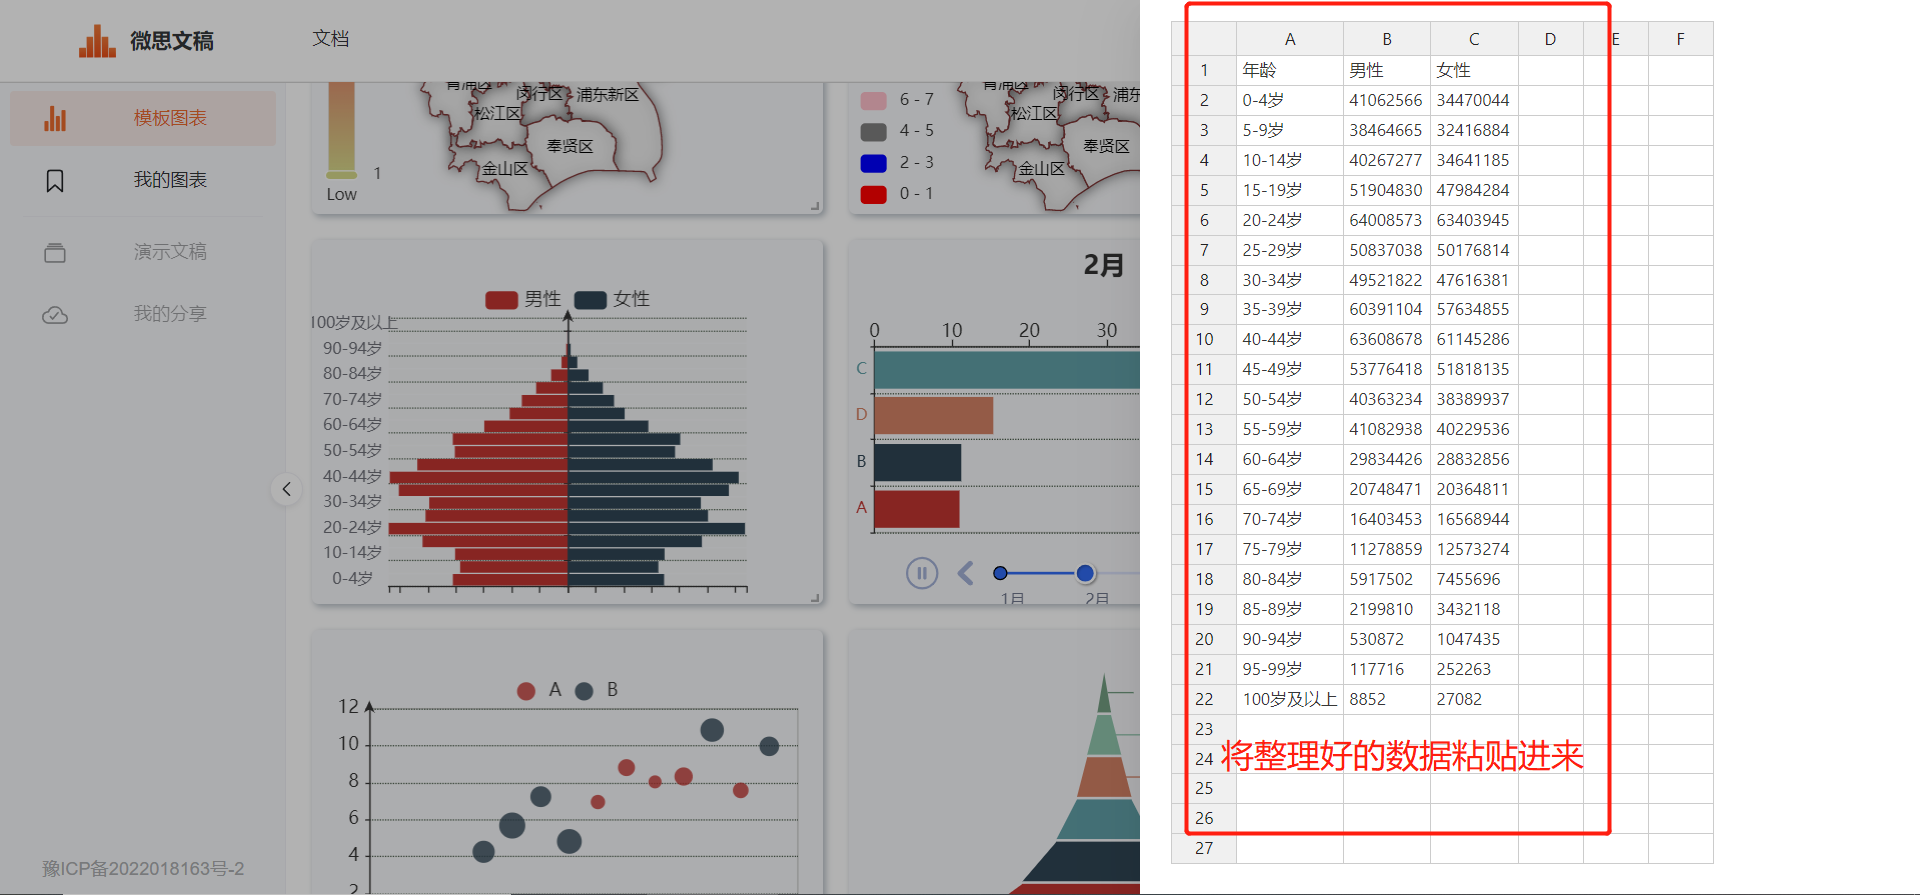
Task: Click the 2 - 3 blue legend swatch
Action: (874, 163)
